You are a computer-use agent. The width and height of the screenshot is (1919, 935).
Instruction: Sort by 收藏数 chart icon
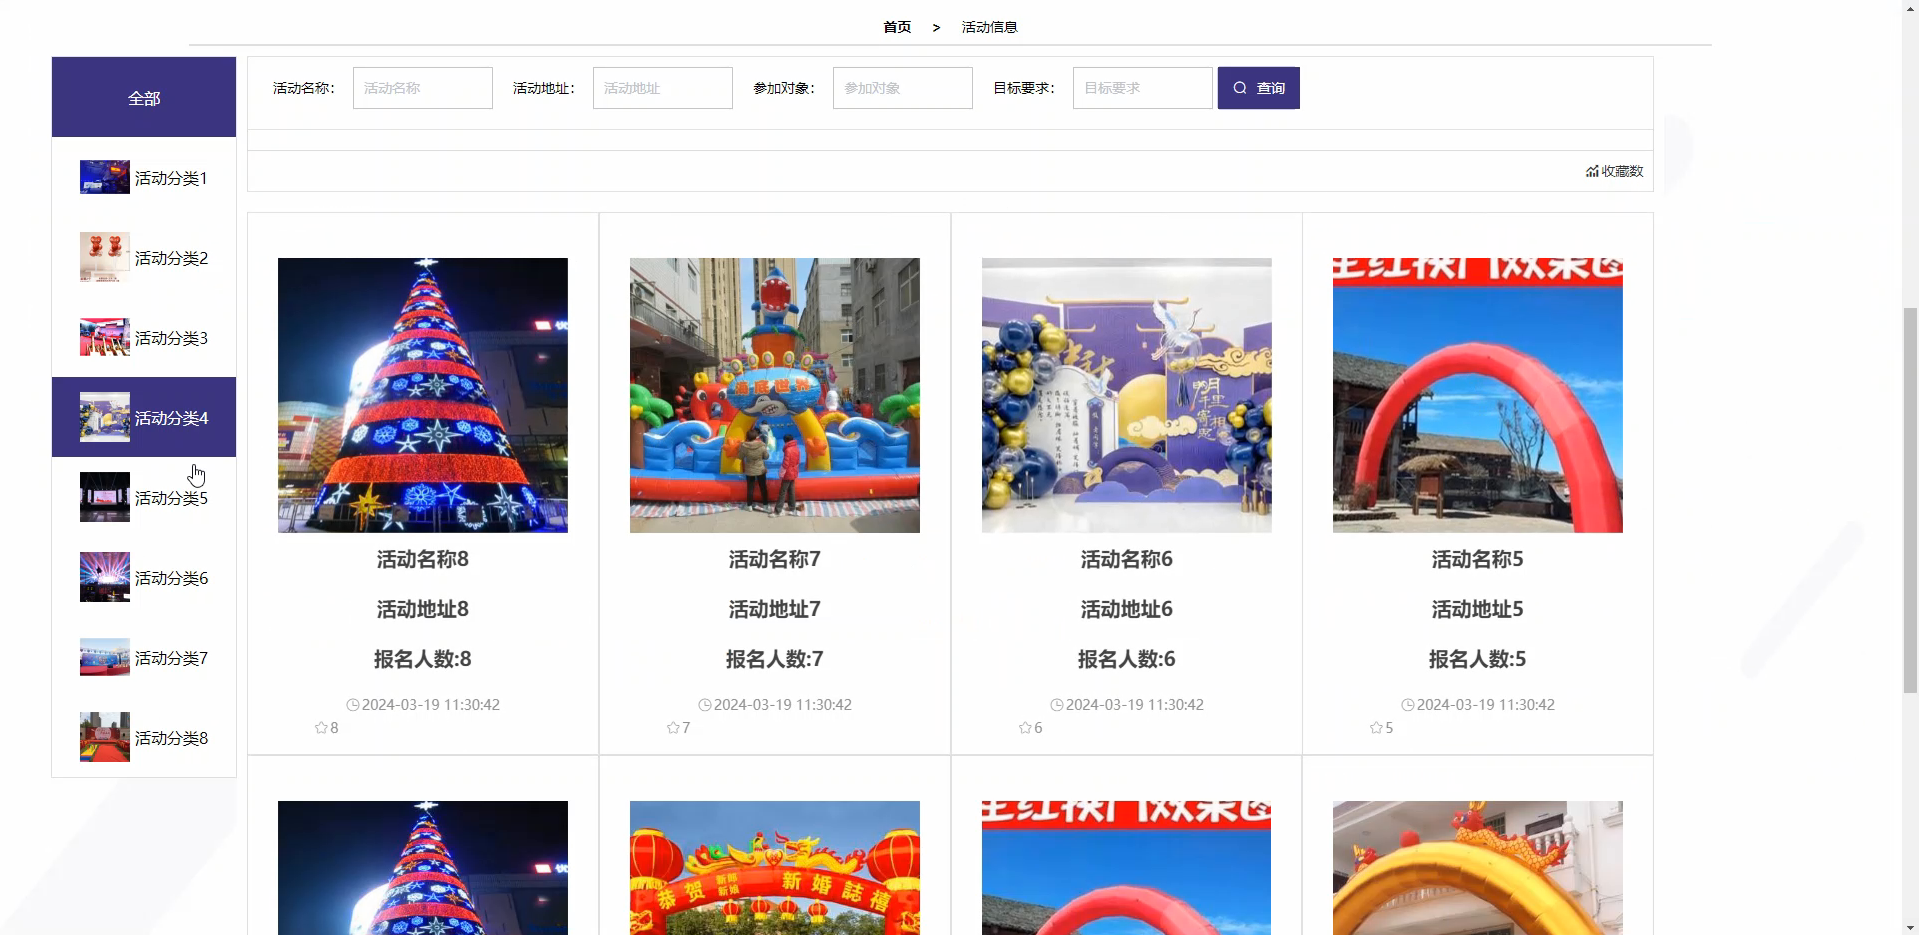coord(1592,172)
